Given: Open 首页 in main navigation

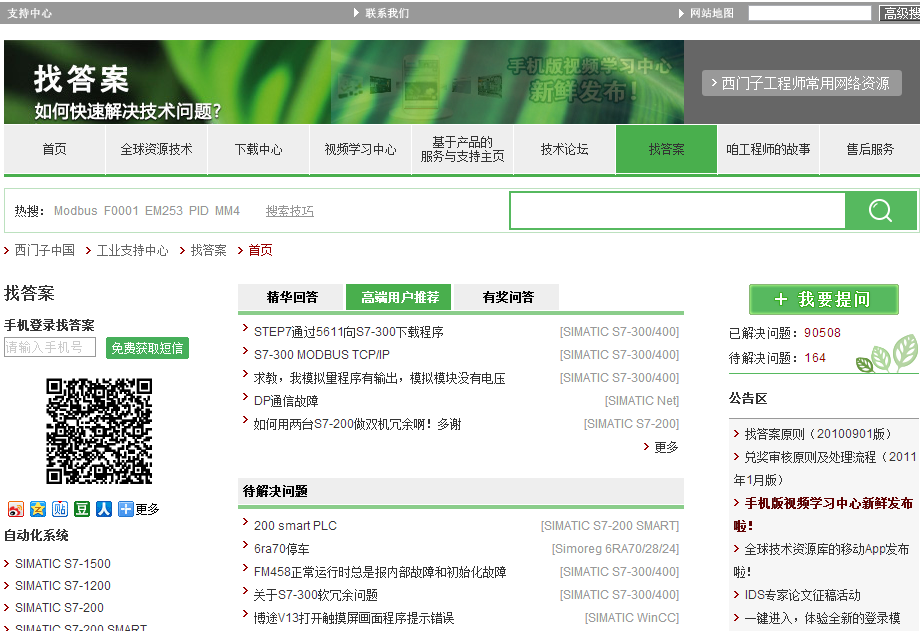Looking at the screenshot, I should tap(55, 149).
